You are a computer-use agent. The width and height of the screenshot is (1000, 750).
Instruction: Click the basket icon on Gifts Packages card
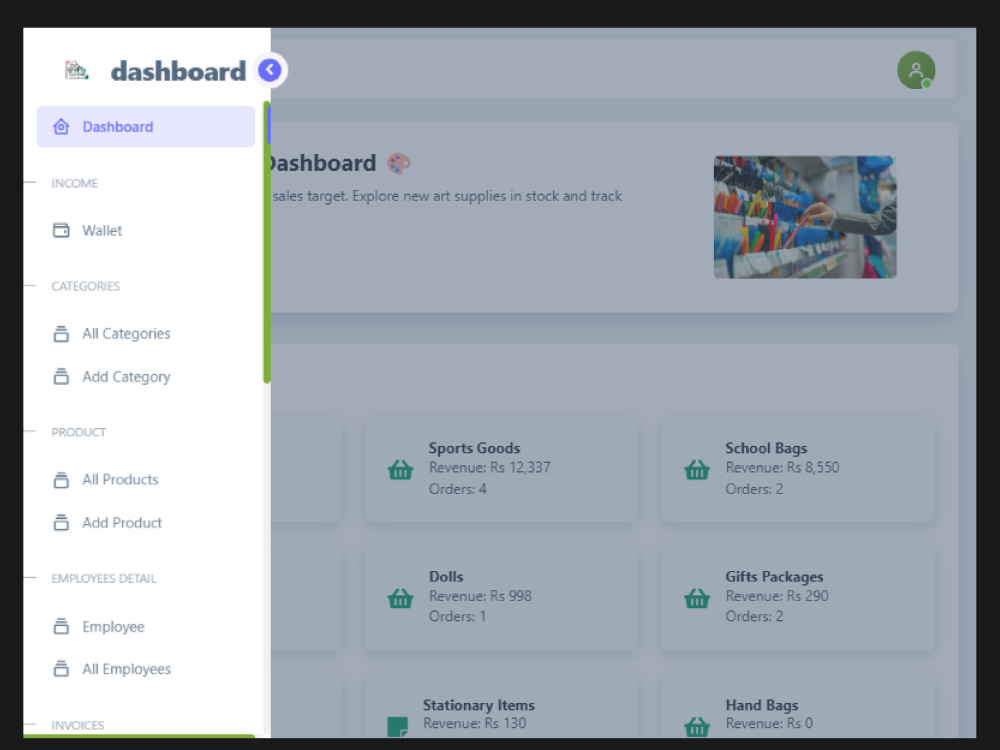[x=697, y=599]
